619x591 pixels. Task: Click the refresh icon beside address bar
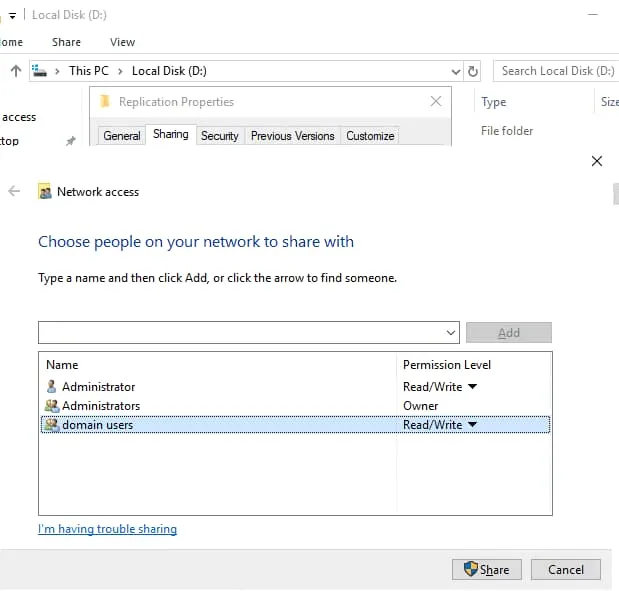coord(473,71)
